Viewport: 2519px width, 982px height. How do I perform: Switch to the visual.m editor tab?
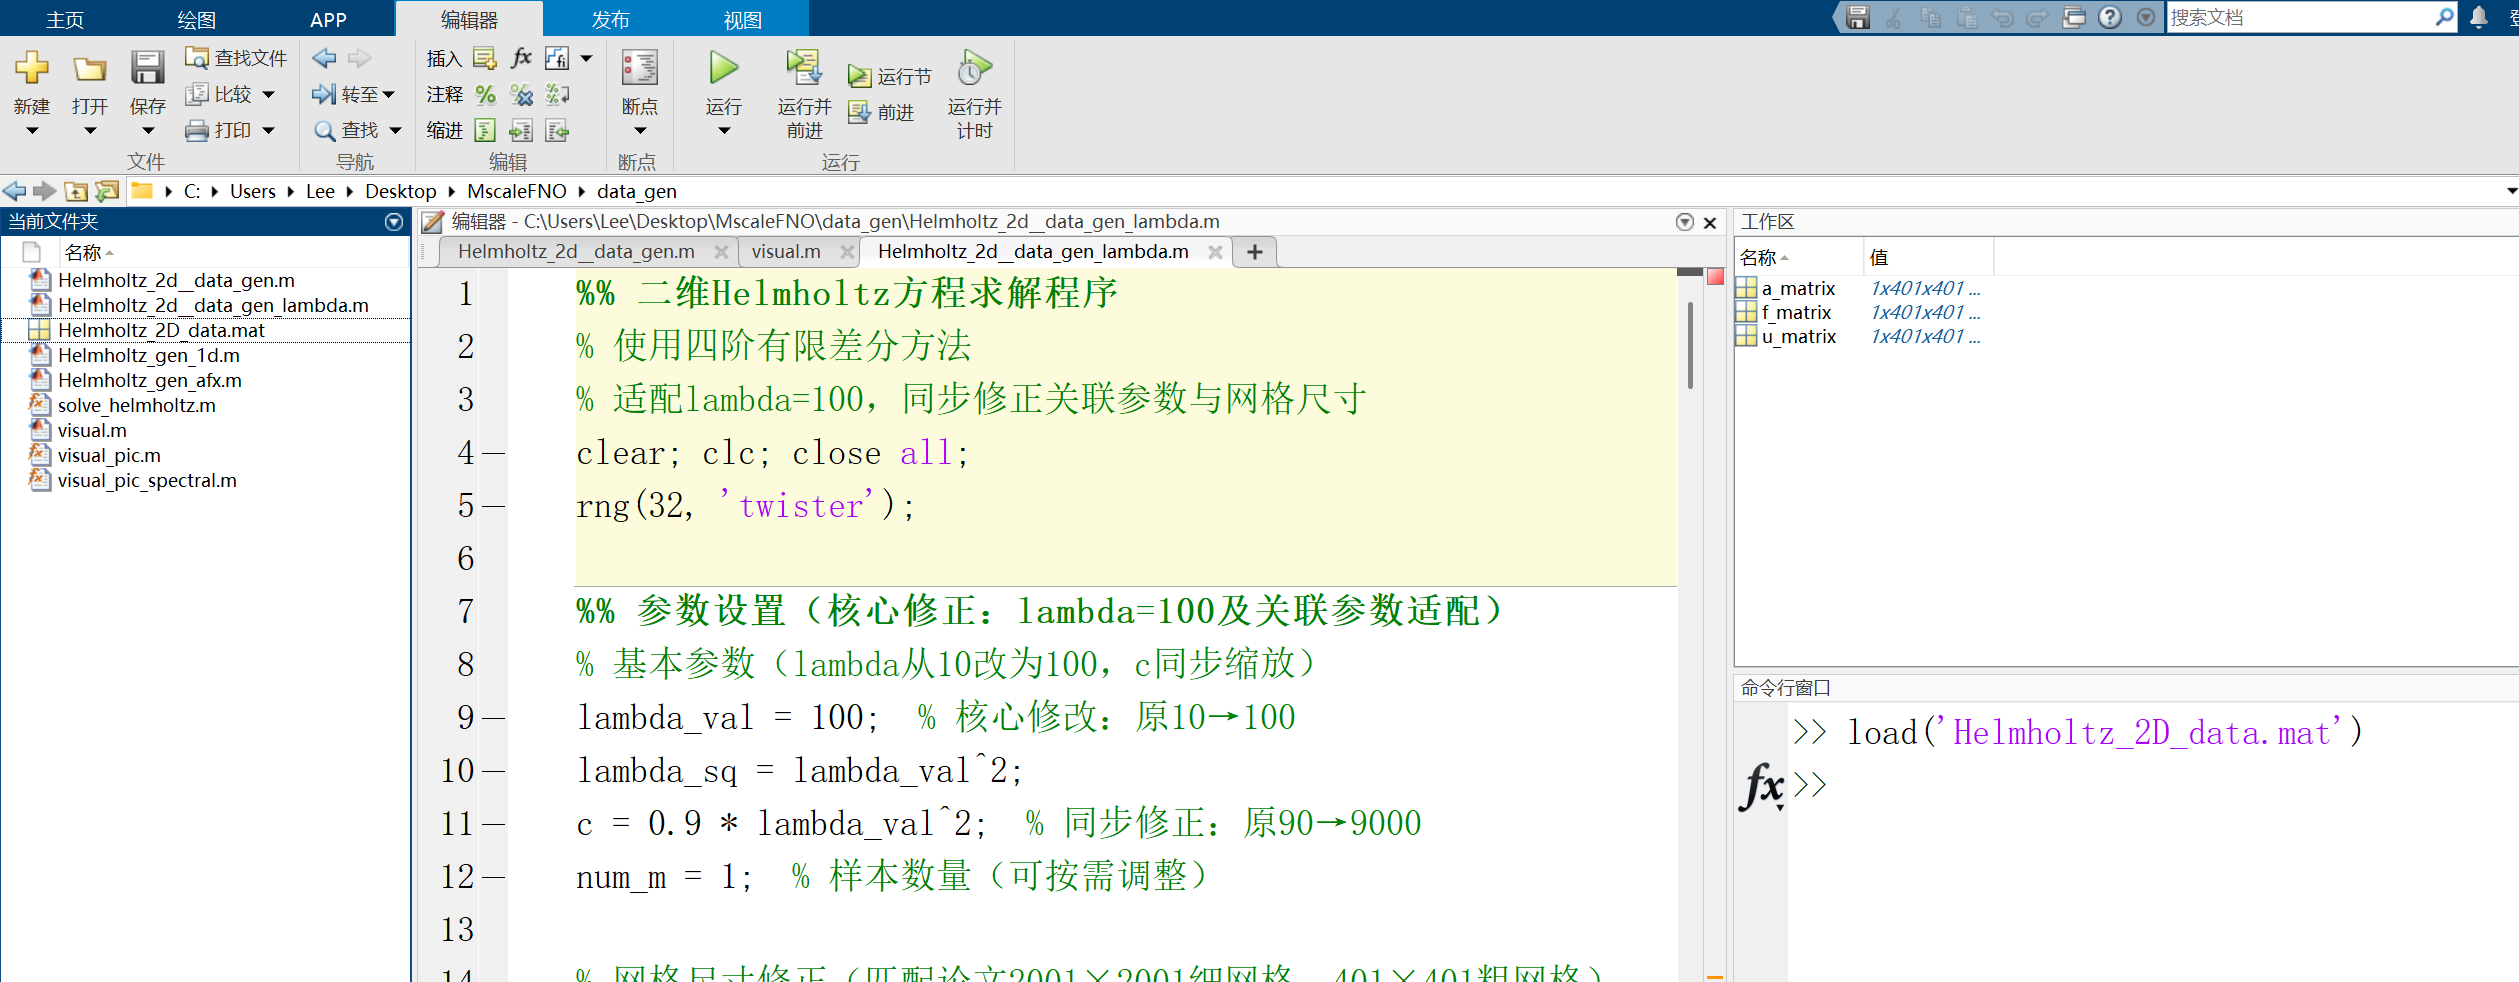point(786,251)
